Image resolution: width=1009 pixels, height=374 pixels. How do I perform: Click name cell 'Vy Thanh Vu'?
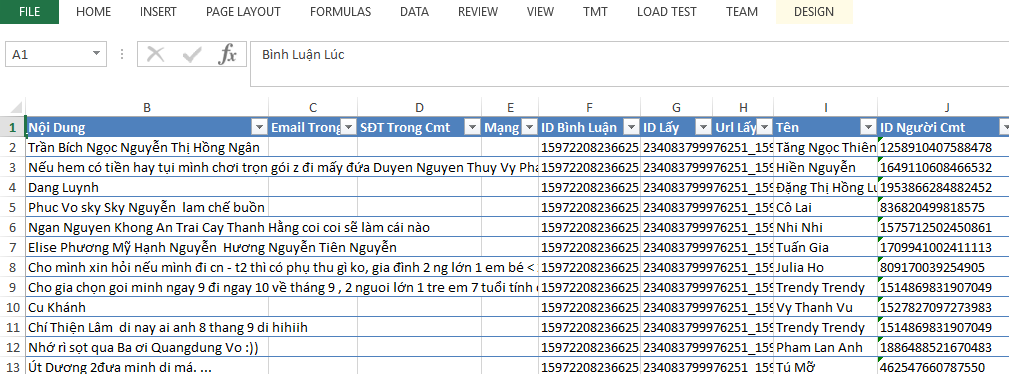click(826, 308)
